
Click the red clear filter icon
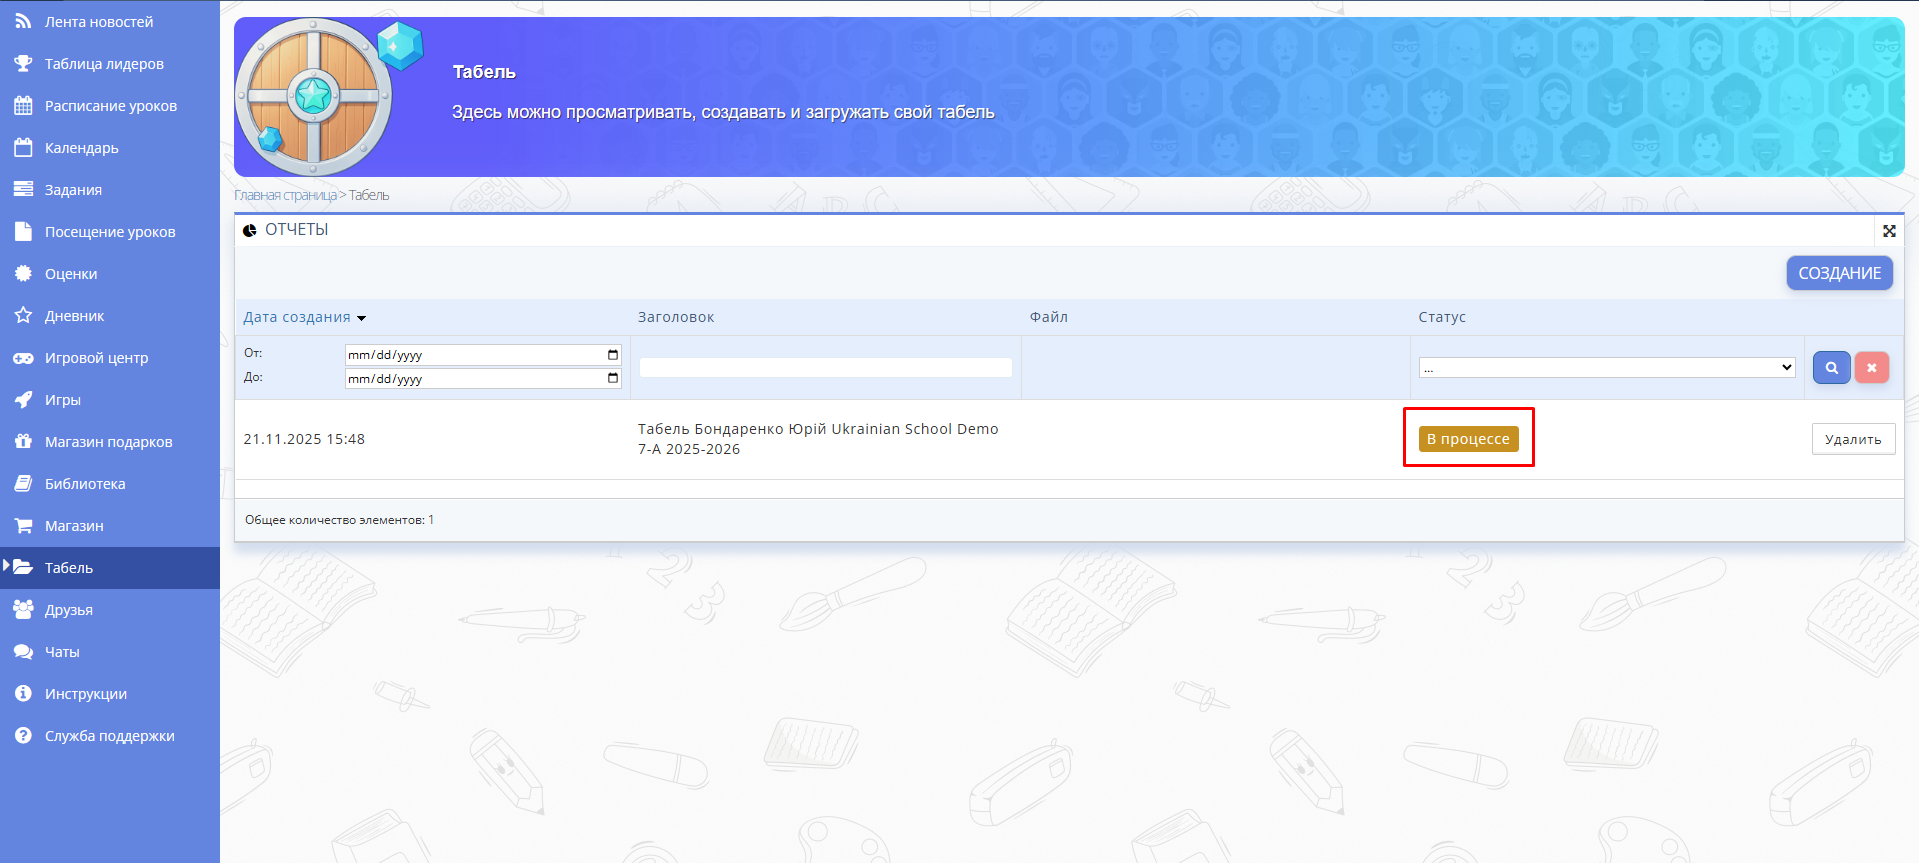coord(1871,368)
